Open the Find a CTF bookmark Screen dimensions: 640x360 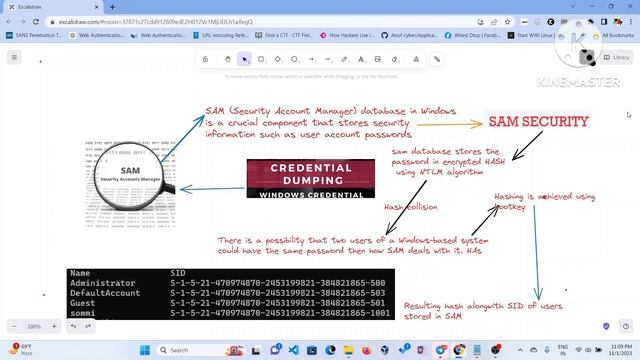point(284,36)
